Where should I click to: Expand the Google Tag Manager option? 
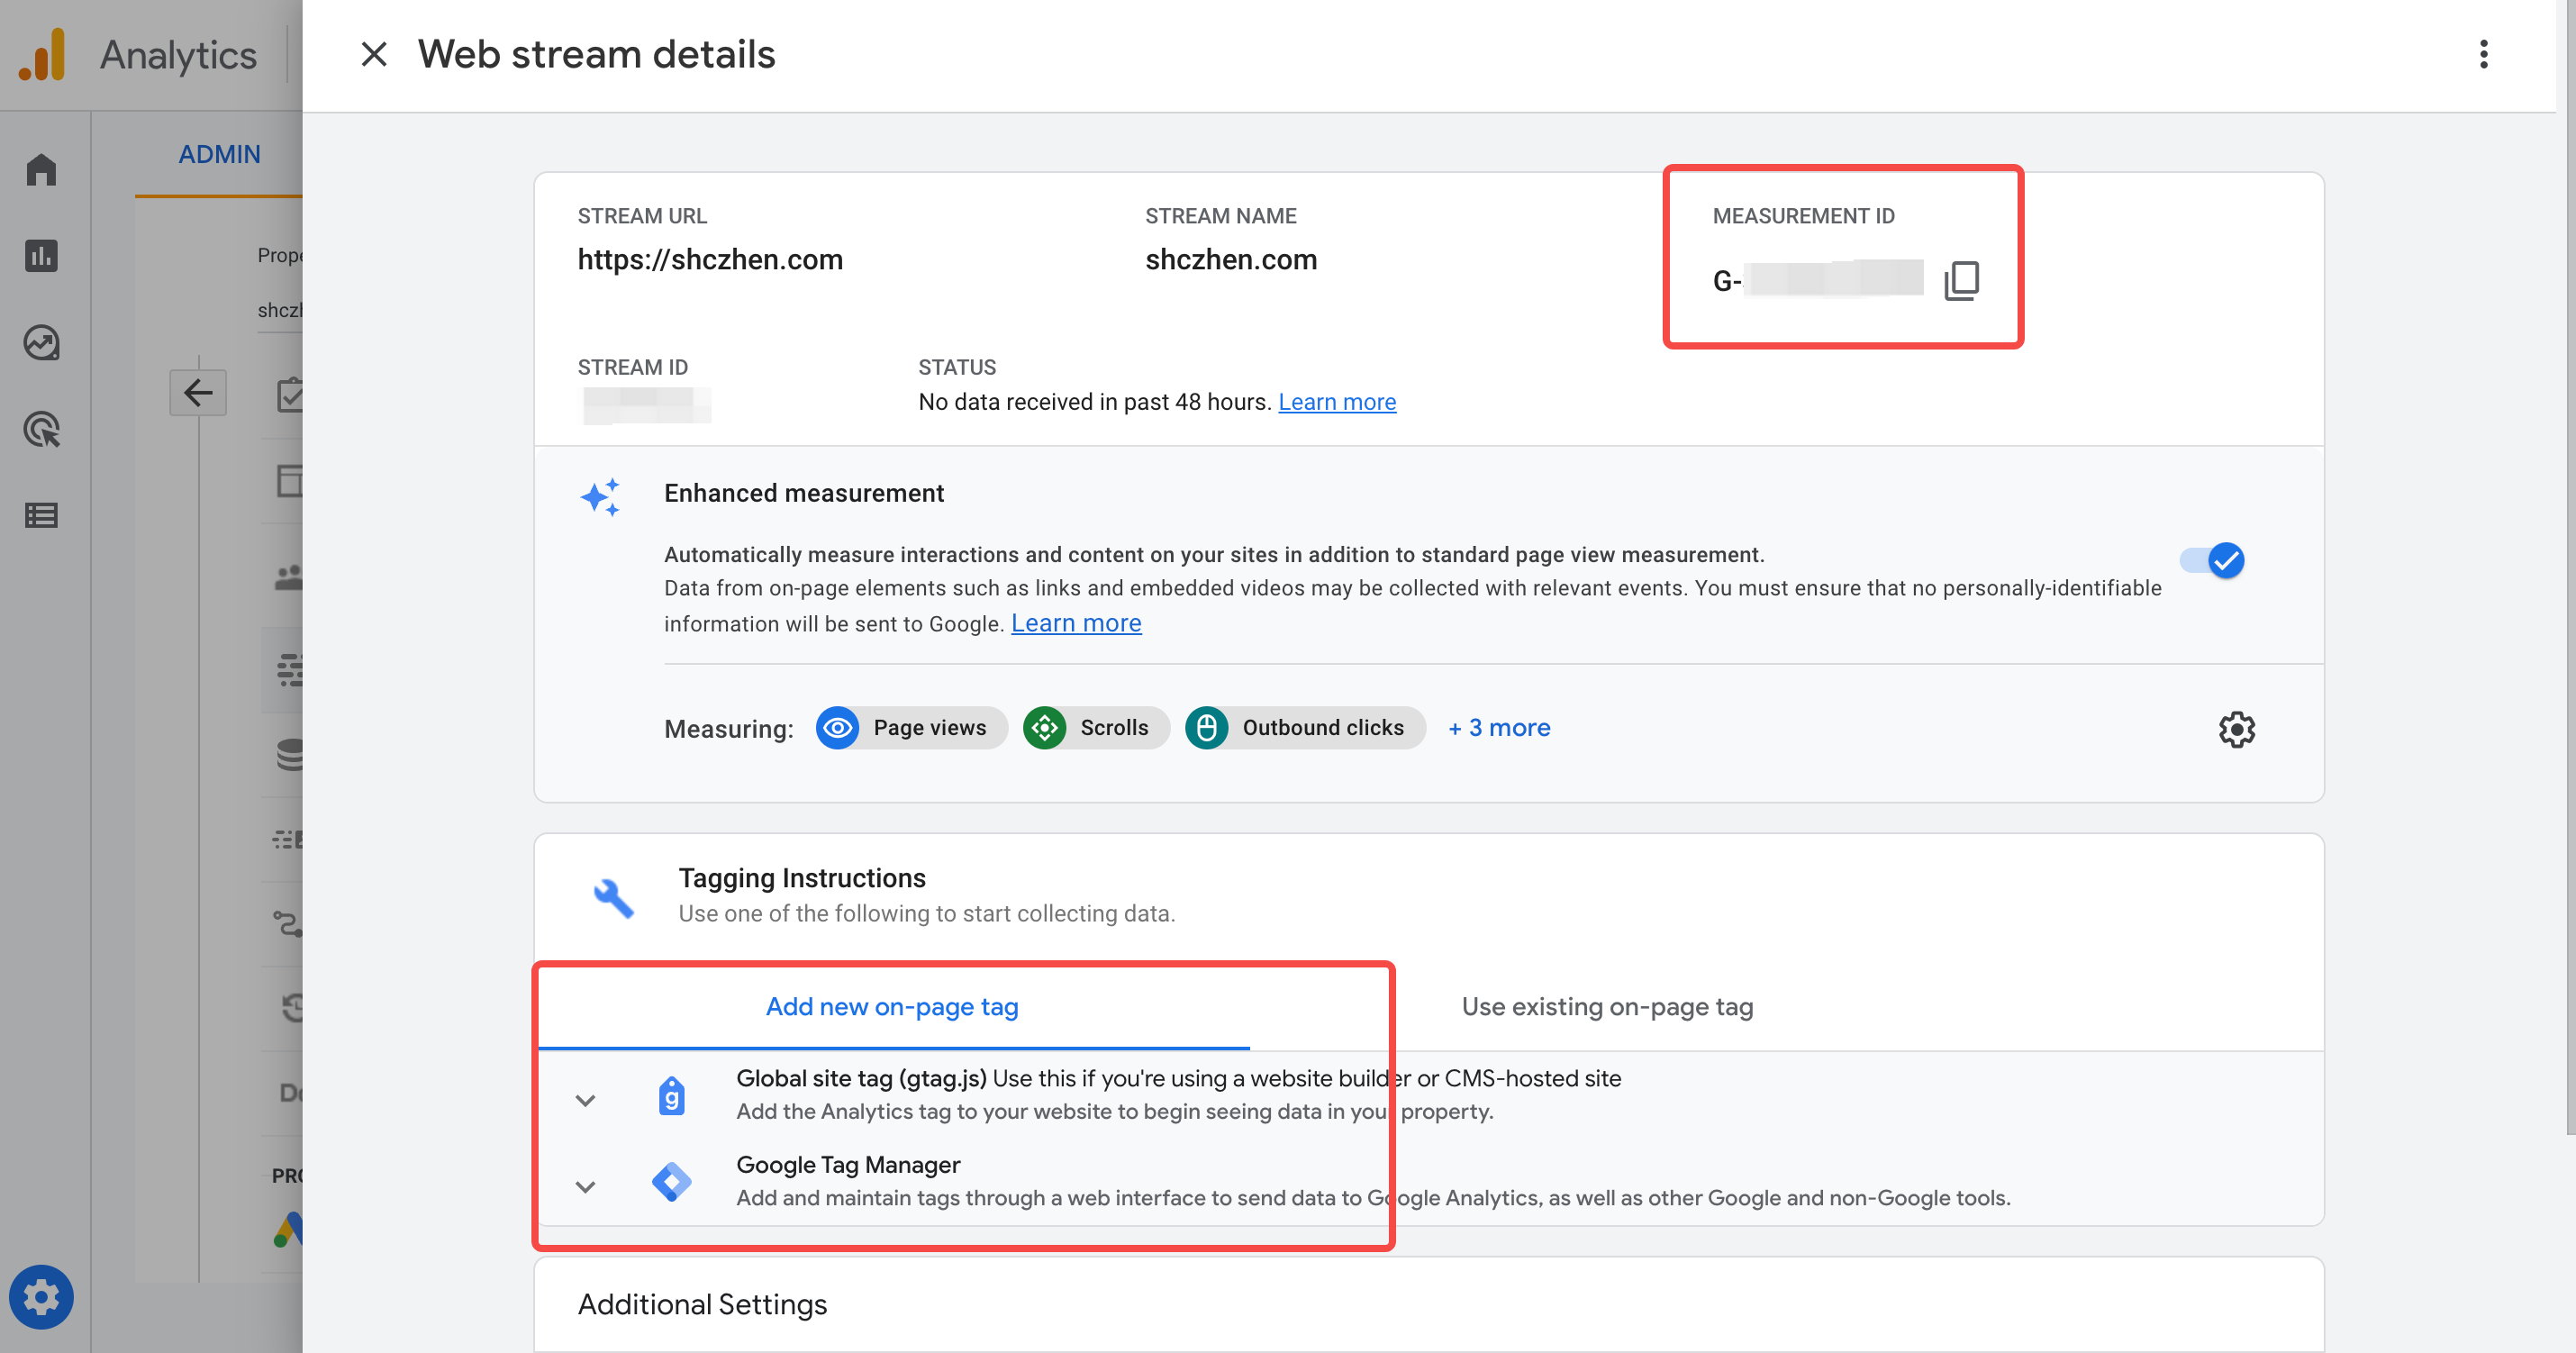point(586,1185)
